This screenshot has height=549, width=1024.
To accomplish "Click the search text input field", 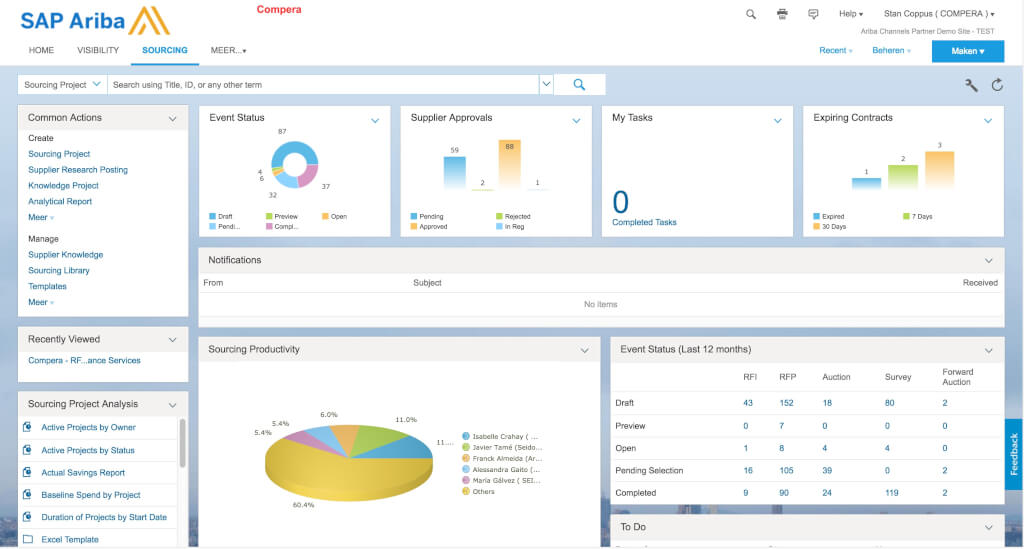I will 323,85.
